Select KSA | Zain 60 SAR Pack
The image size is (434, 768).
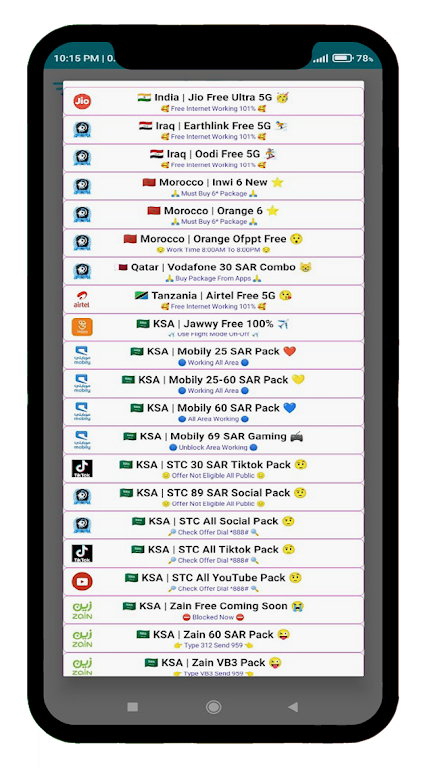click(214, 639)
